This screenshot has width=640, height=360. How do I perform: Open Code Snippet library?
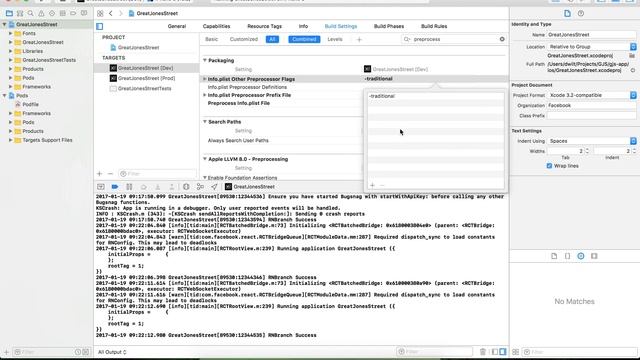tap(567, 256)
